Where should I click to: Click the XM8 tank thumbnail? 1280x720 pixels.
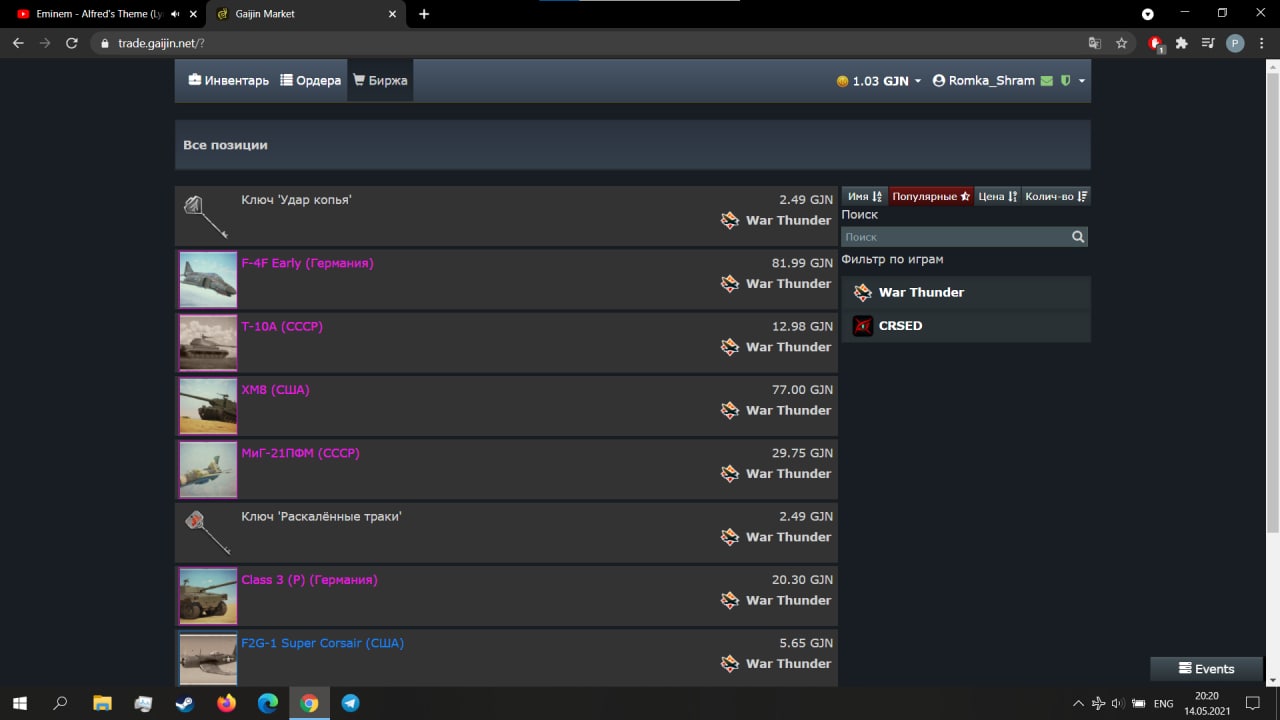(208, 406)
